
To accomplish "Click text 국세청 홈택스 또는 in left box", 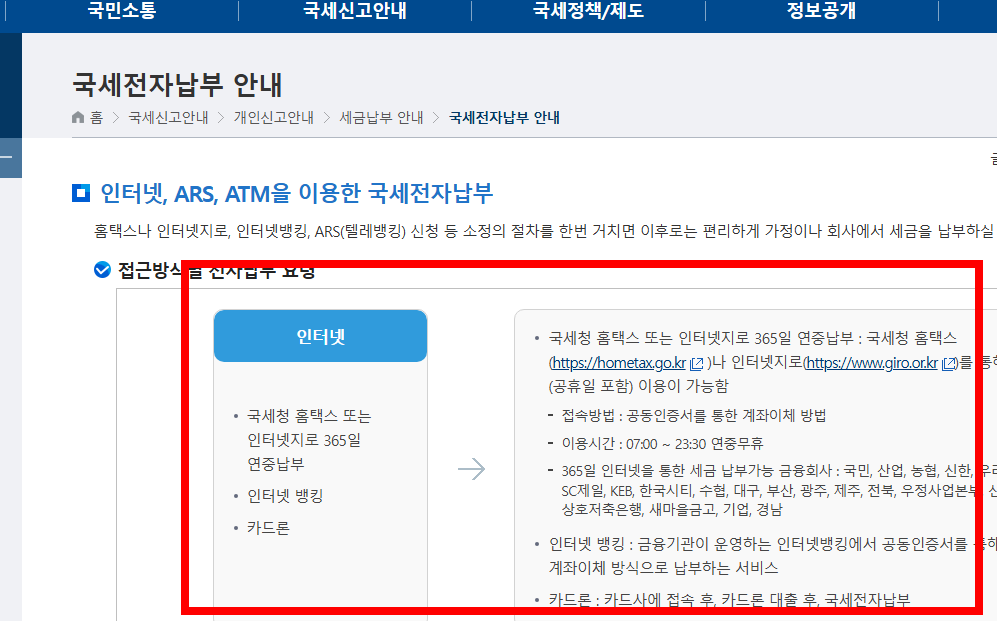I will [x=309, y=416].
